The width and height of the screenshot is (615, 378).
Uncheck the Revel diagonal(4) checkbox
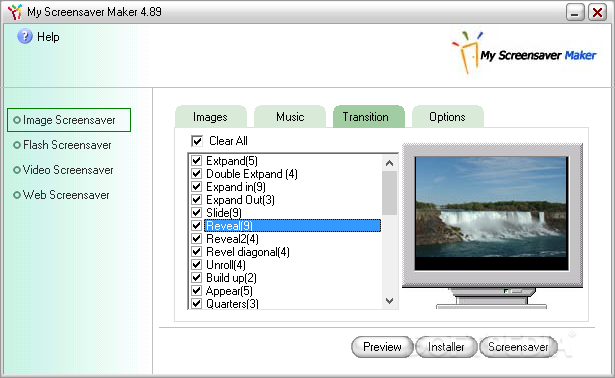[197, 251]
